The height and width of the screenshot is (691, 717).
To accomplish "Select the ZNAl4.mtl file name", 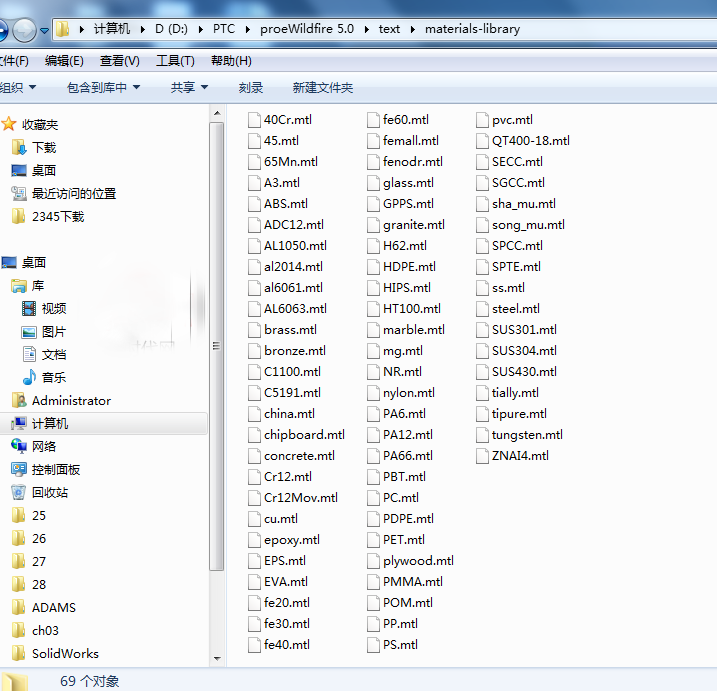I will coord(520,455).
